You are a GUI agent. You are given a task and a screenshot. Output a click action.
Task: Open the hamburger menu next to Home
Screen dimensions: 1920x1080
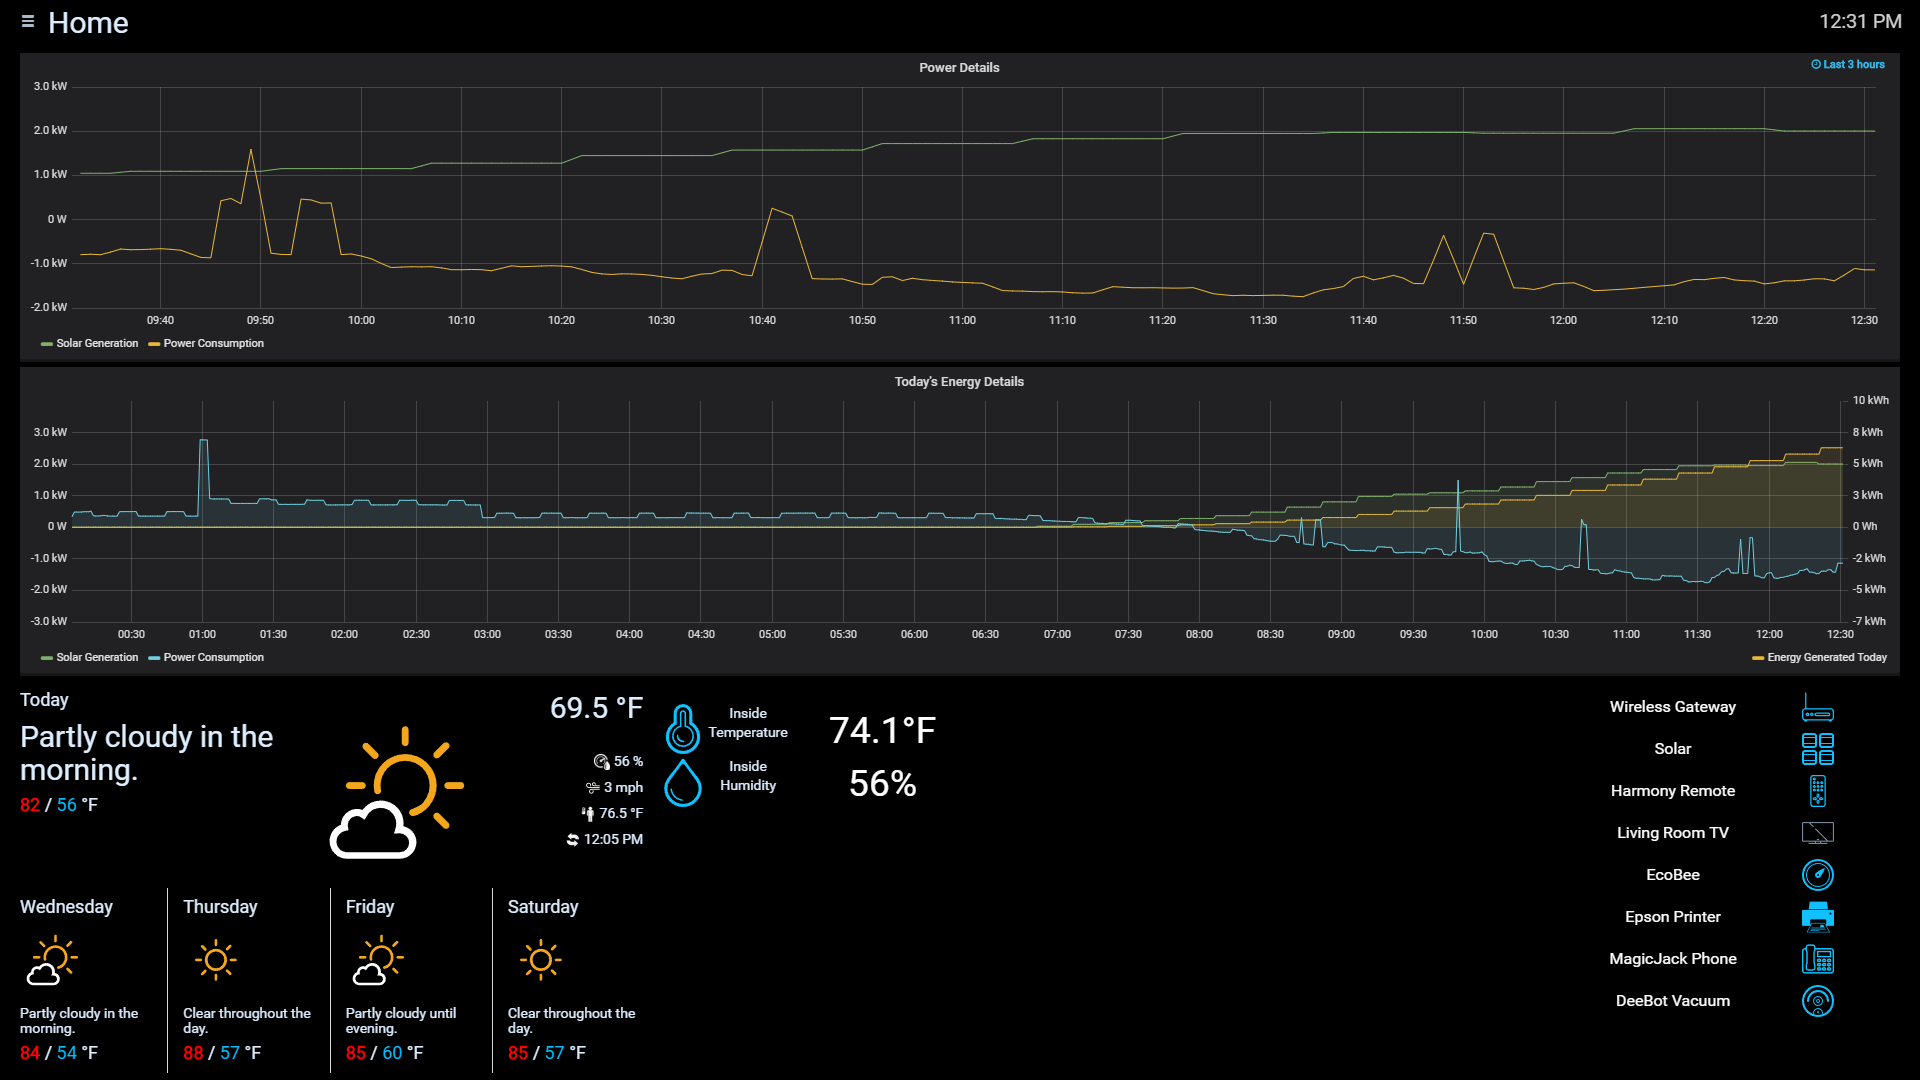coord(28,21)
